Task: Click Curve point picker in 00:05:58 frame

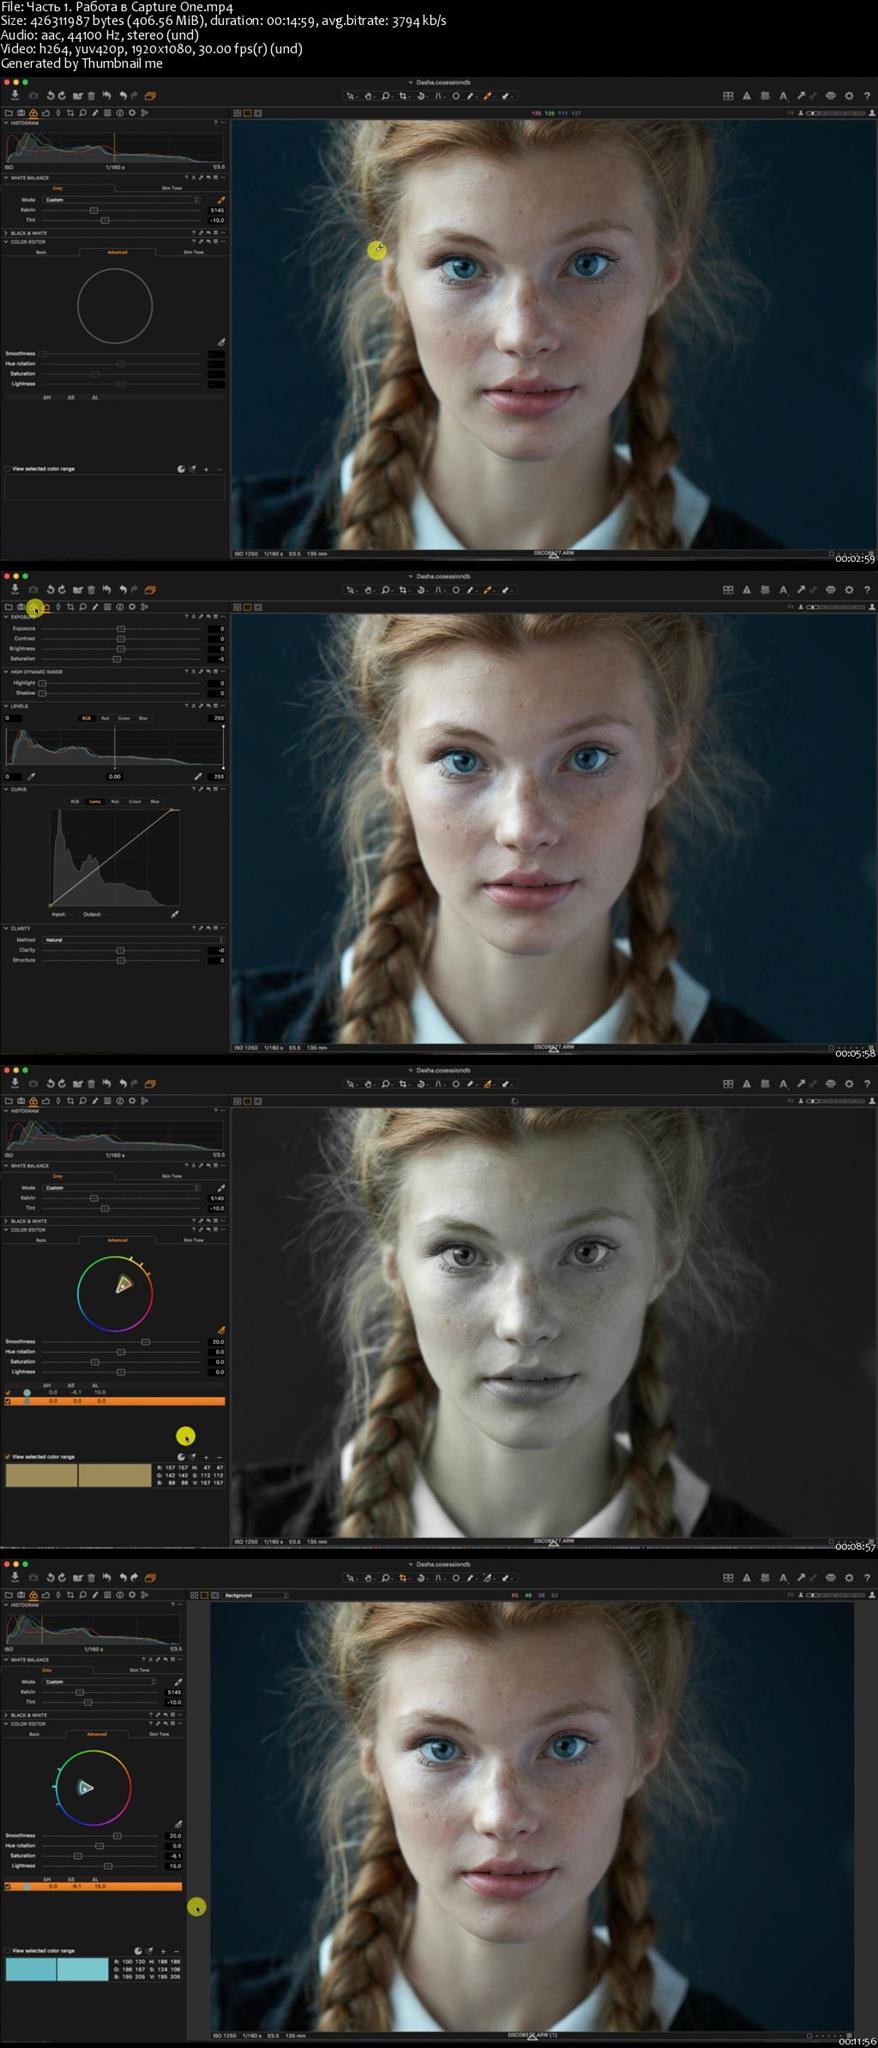Action: pyautogui.click(x=175, y=914)
